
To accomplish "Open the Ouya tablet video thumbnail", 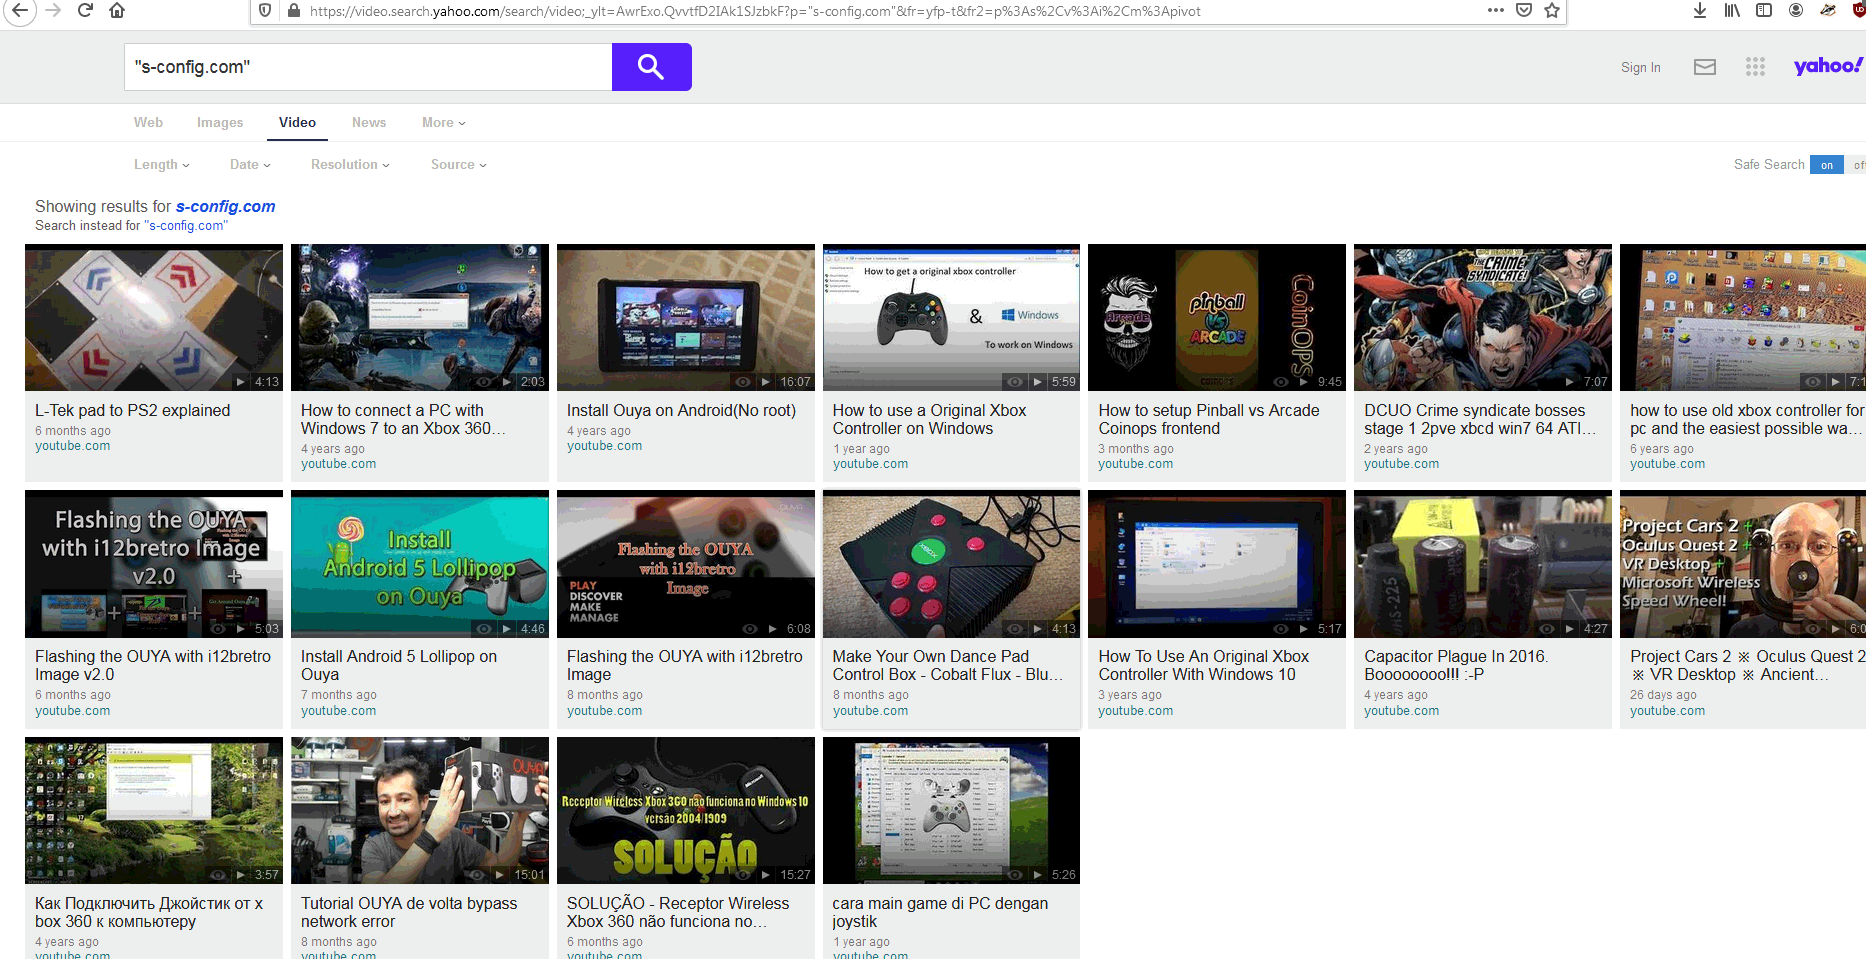I will [x=686, y=318].
